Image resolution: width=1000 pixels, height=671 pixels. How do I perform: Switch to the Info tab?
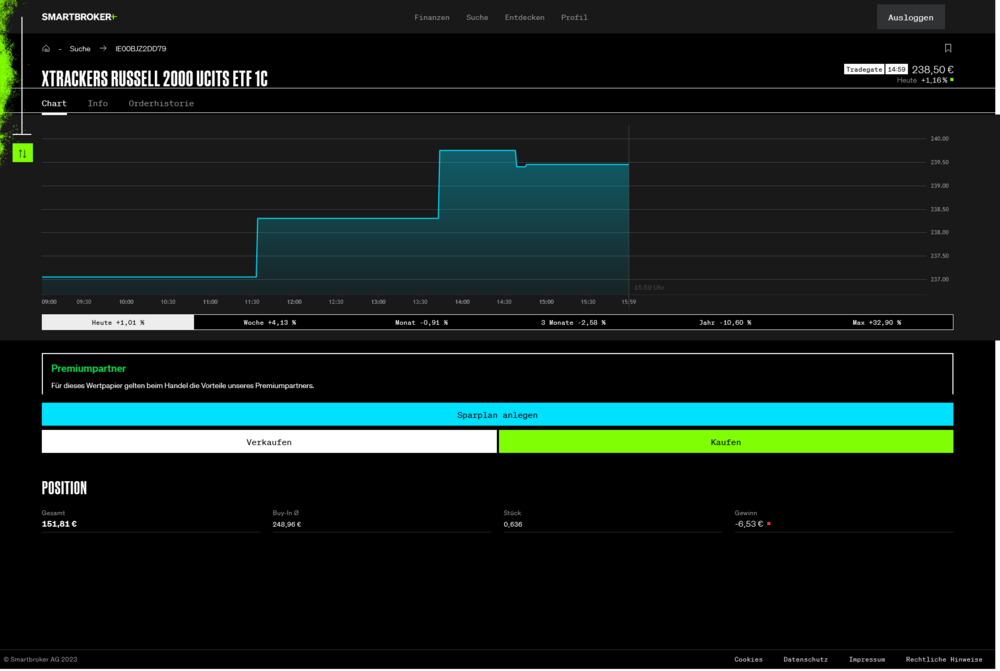point(97,103)
